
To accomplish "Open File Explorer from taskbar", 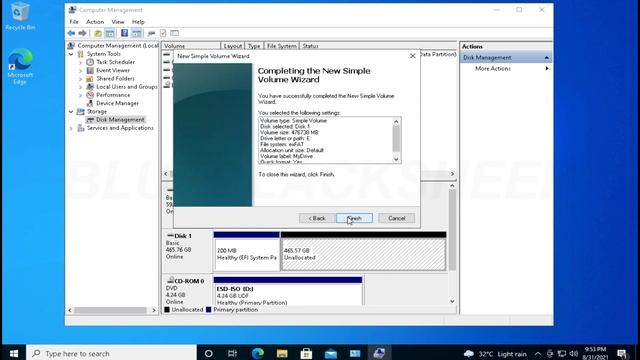I will [282, 353].
